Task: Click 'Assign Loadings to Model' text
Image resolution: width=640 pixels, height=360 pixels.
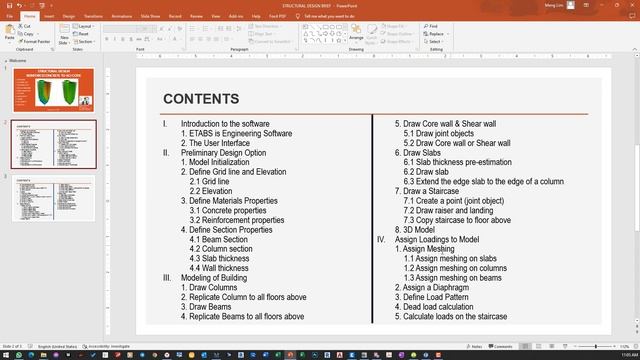Action: 437,239
